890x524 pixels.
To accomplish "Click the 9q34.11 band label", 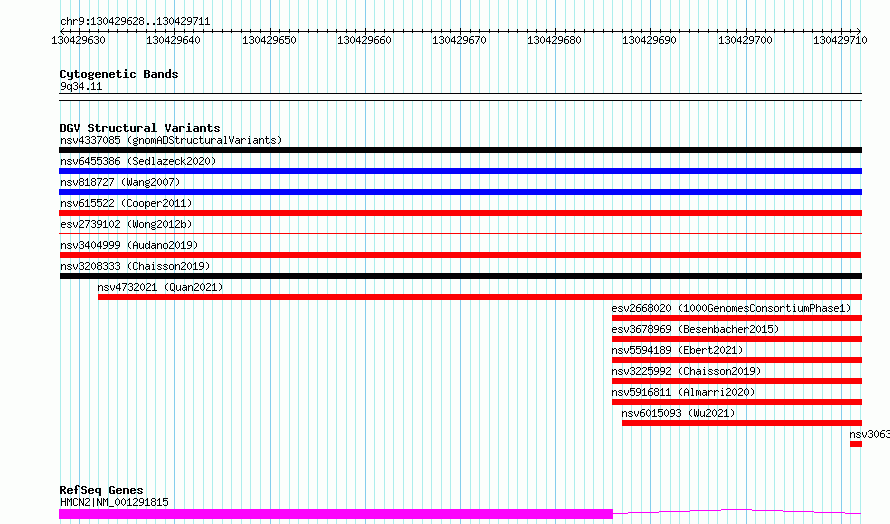I will click(81, 86).
